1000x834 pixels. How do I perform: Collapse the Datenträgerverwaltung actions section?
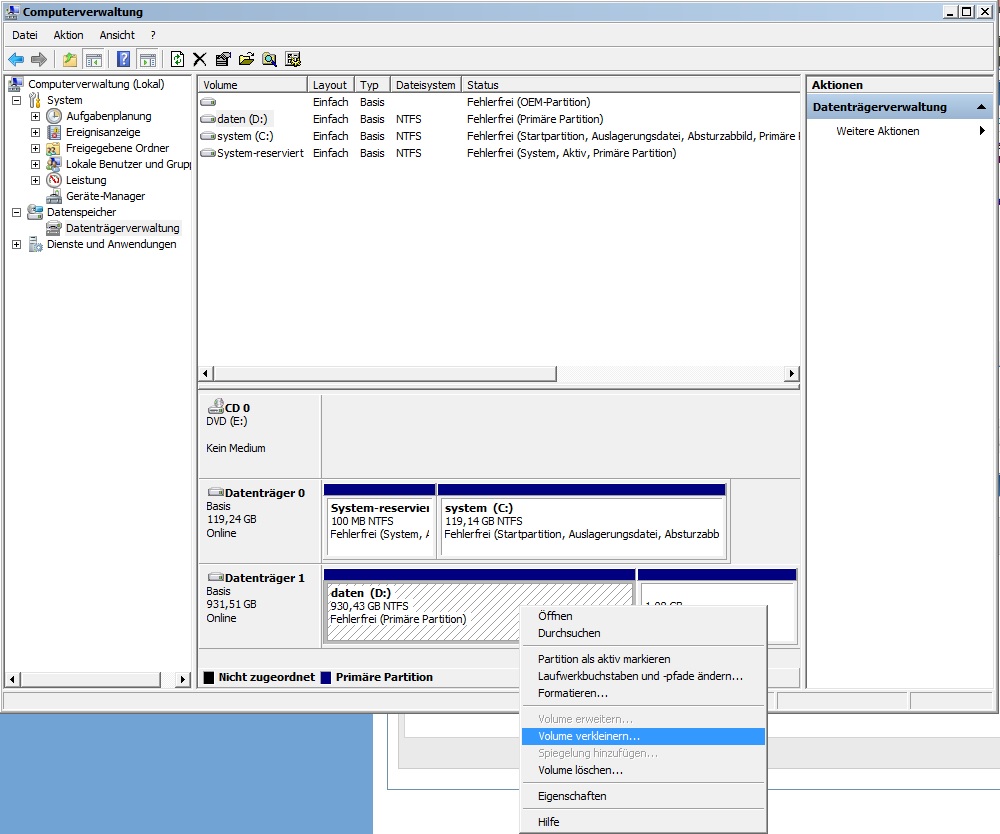(982, 107)
